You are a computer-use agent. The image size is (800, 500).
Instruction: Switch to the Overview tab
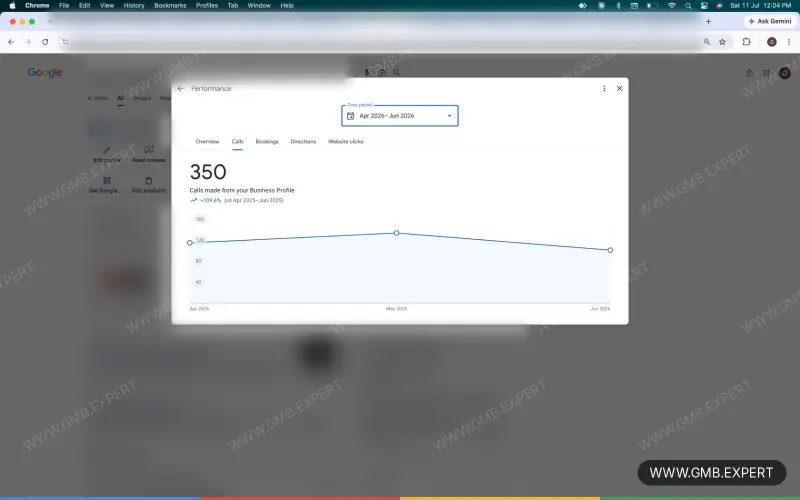click(207, 141)
